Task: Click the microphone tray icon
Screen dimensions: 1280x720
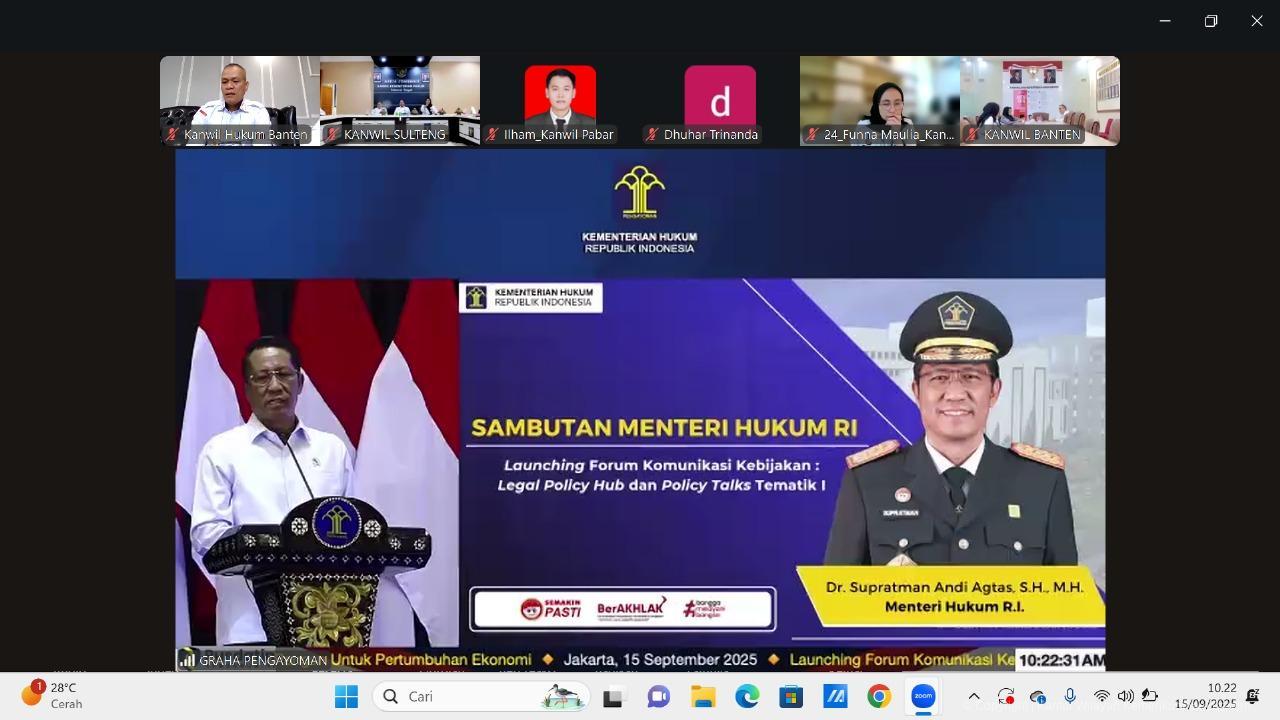Action: [x=1070, y=696]
